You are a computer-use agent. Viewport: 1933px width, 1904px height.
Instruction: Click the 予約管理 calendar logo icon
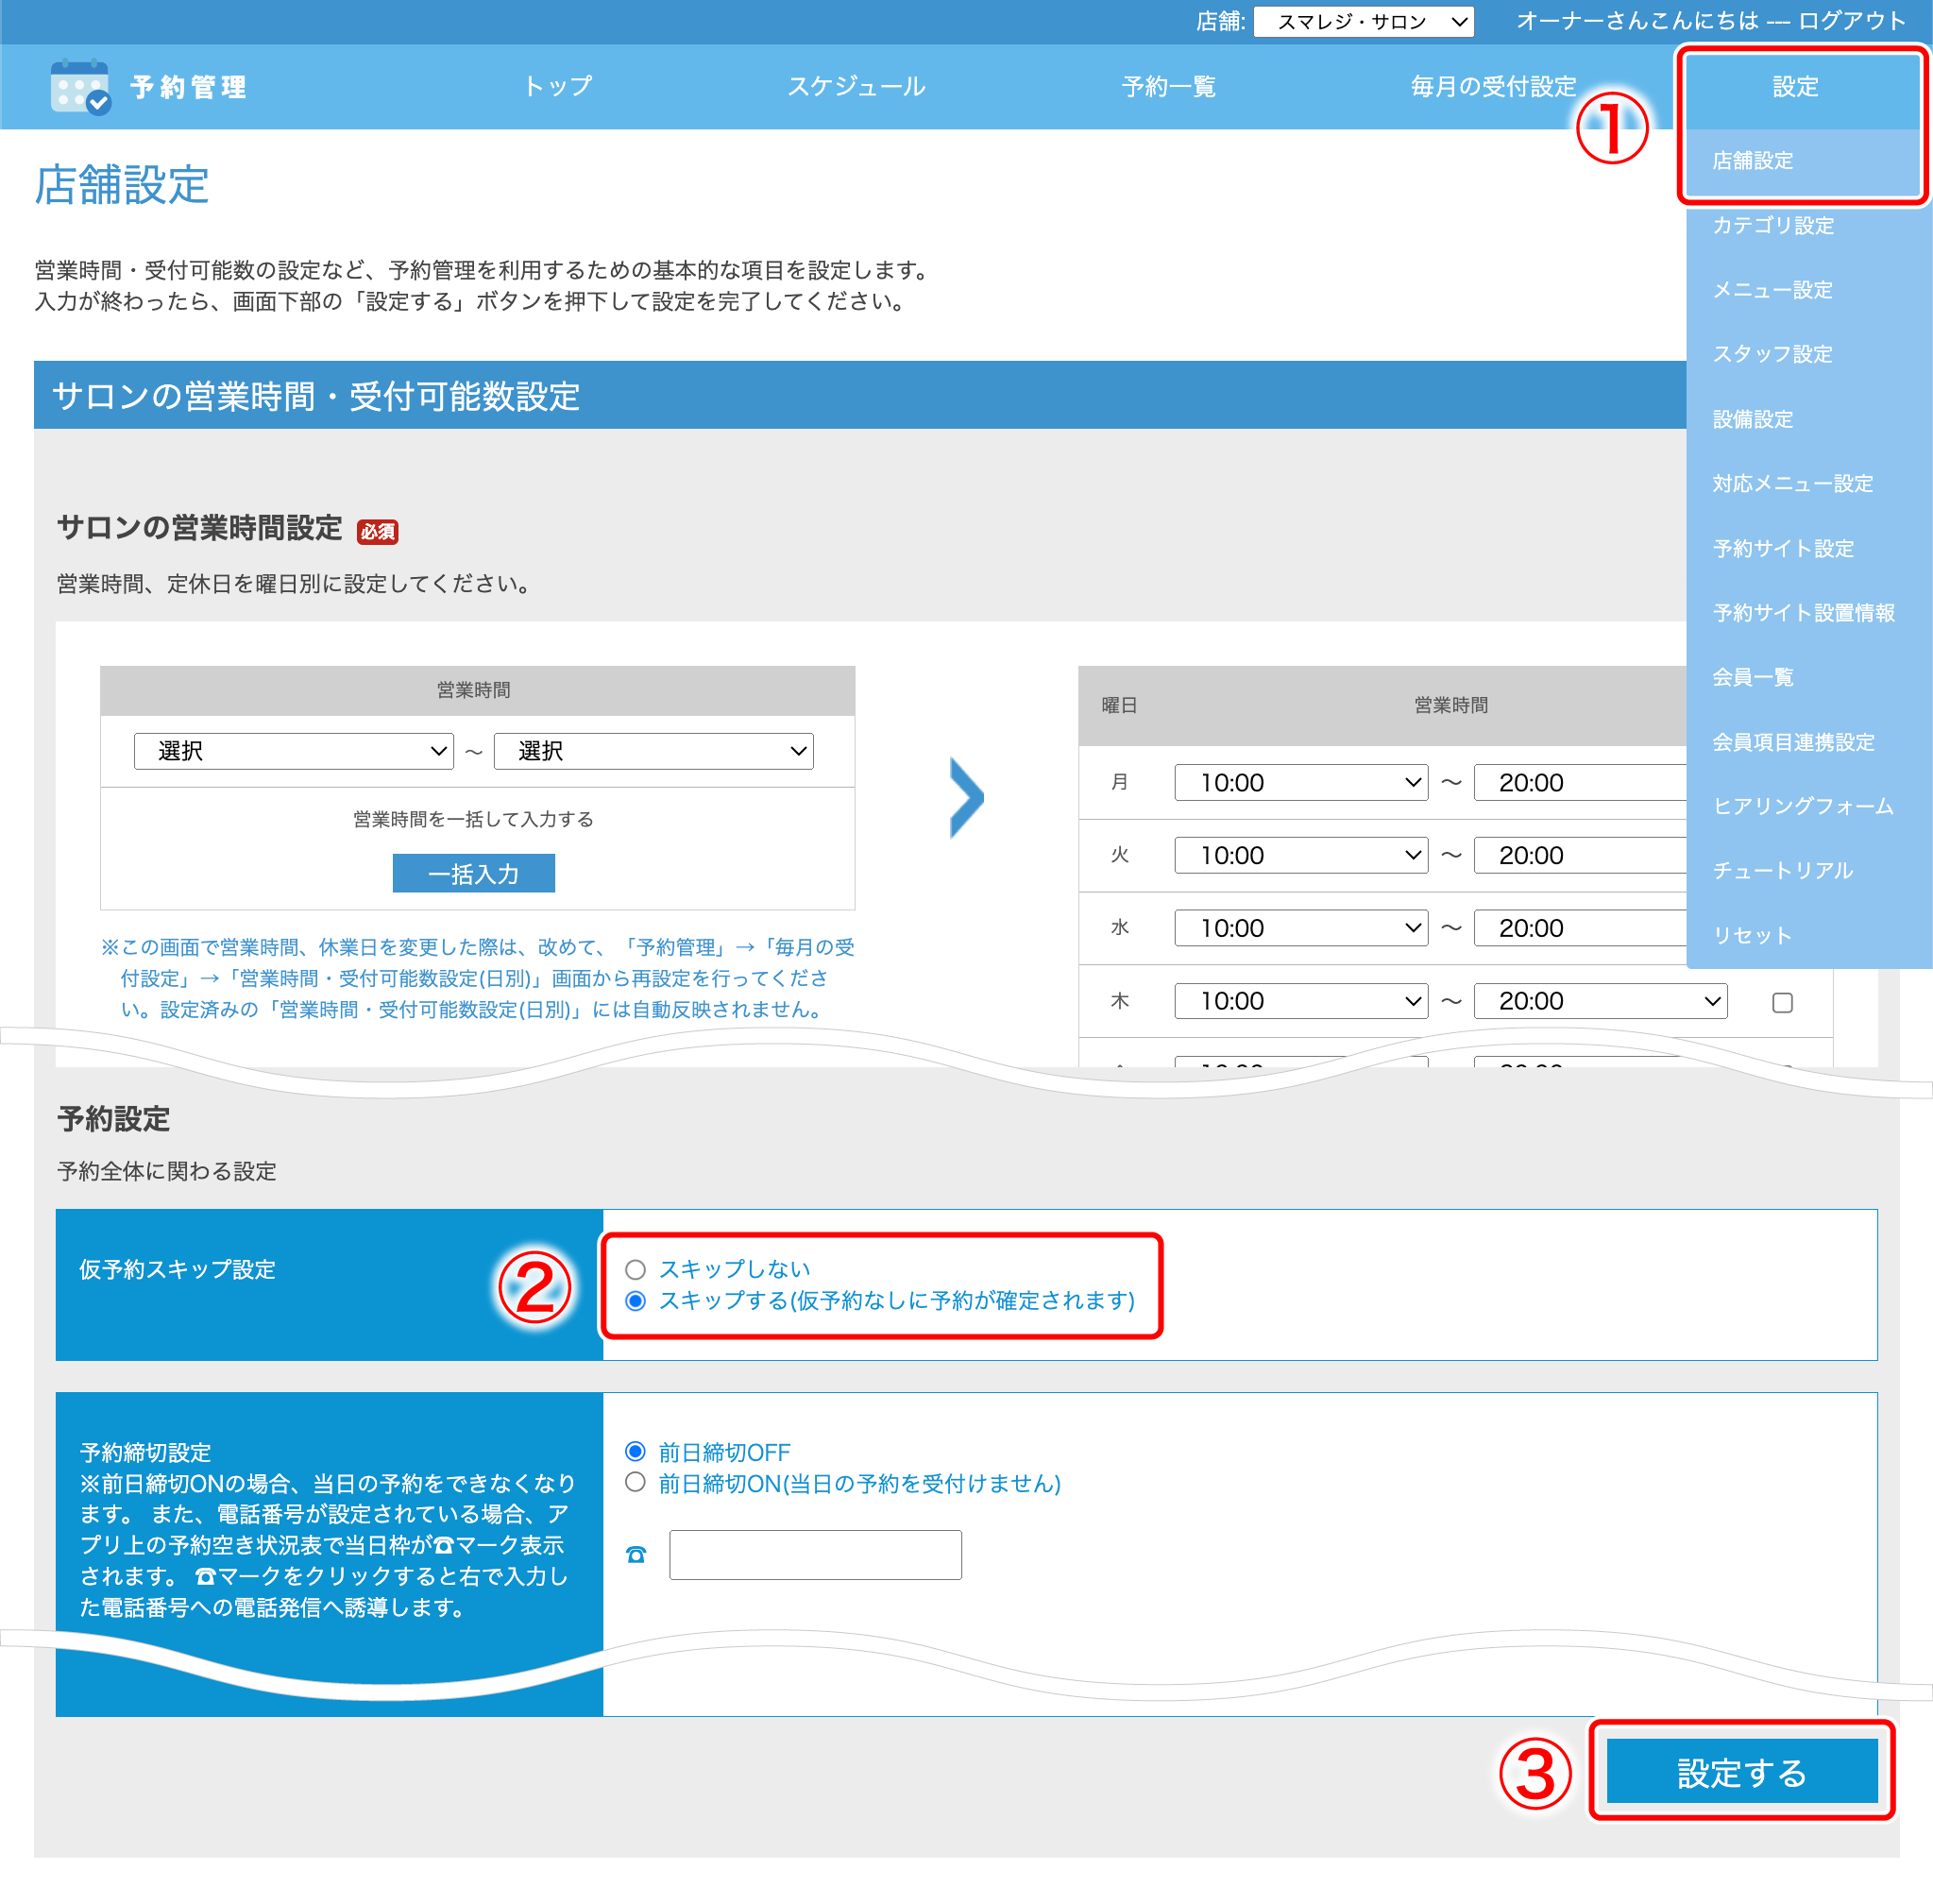point(80,87)
